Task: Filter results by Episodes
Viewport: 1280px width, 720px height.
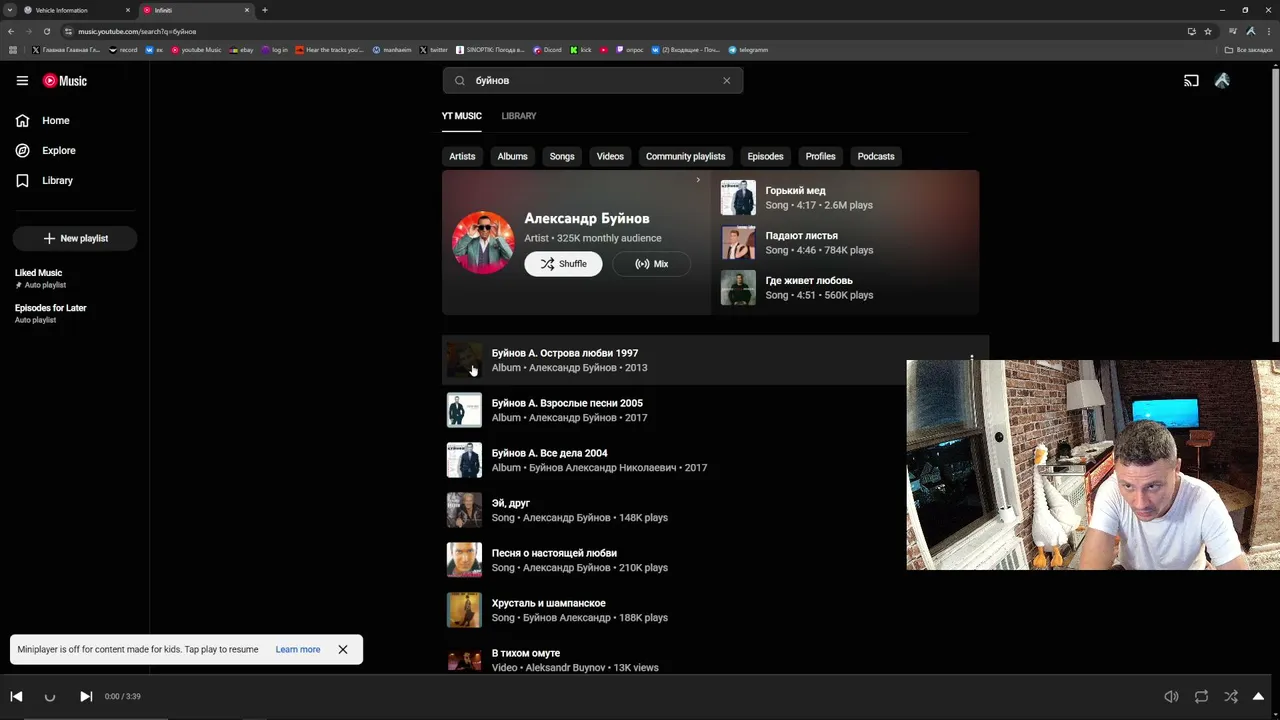Action: pyautogui.click(x=765, y=156)
